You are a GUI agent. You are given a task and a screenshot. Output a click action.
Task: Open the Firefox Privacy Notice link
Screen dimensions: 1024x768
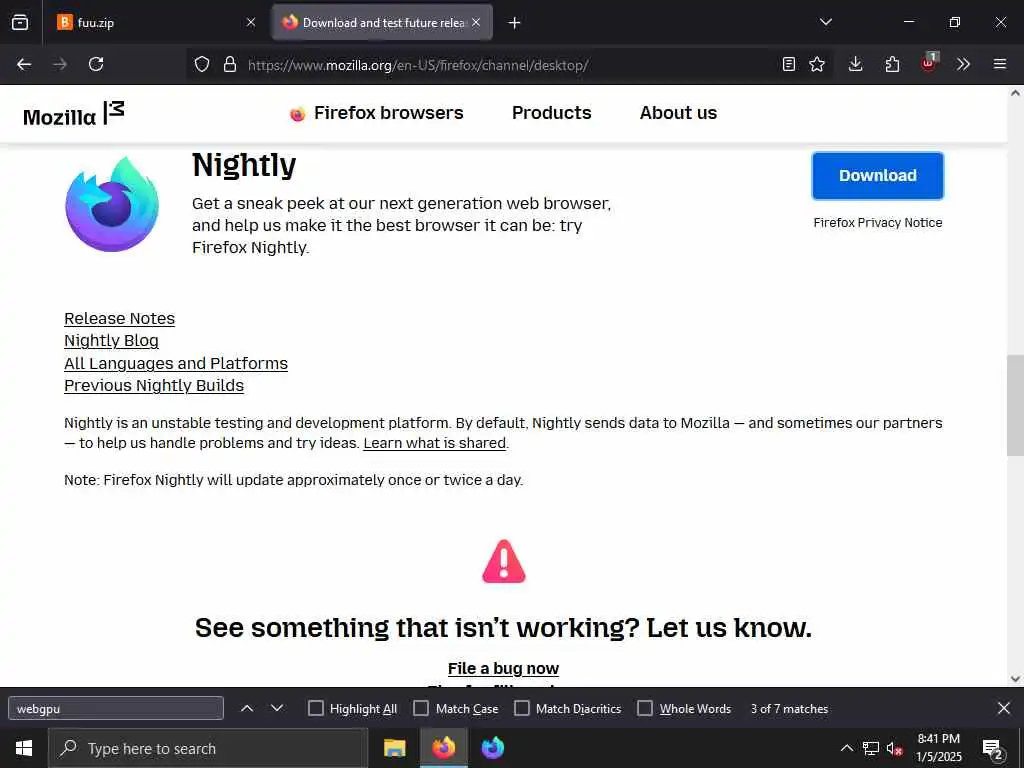[x=878, y=223]
